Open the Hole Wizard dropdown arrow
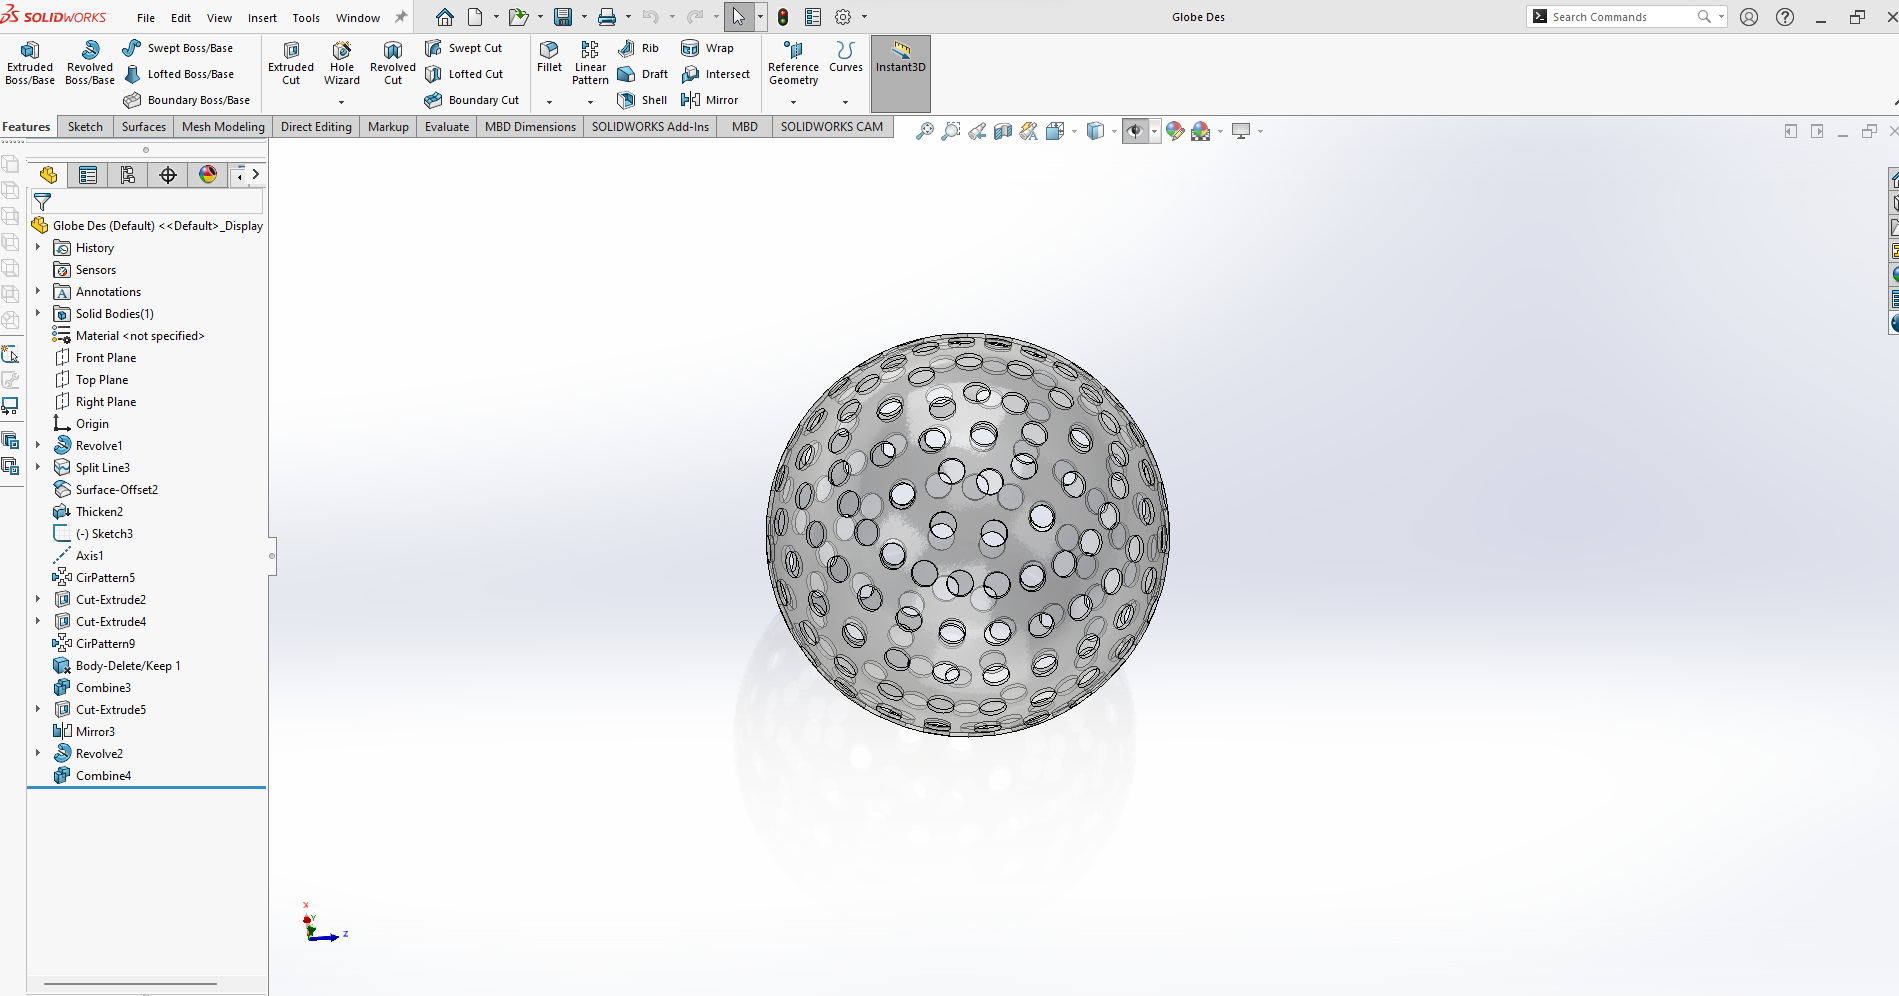 click(342, 102)
